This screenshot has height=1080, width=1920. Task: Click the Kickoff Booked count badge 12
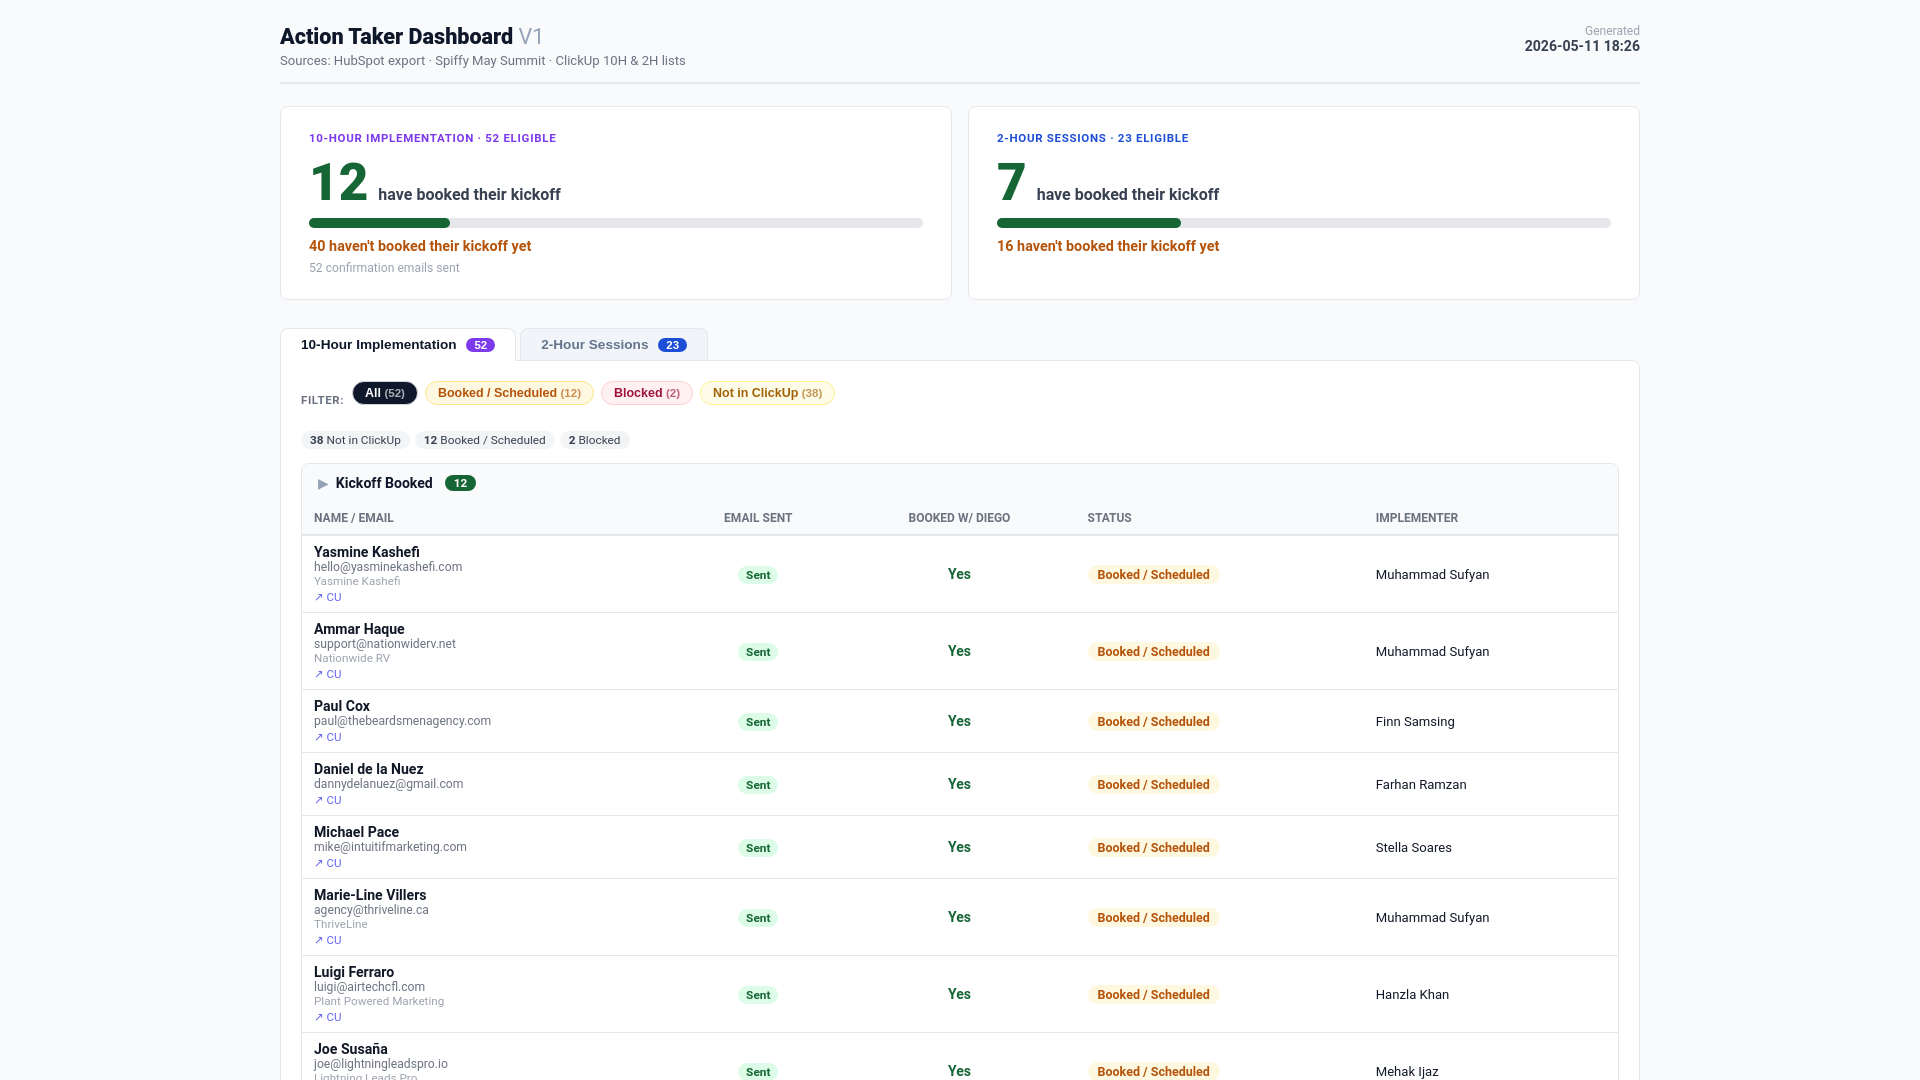click(460, 484)
